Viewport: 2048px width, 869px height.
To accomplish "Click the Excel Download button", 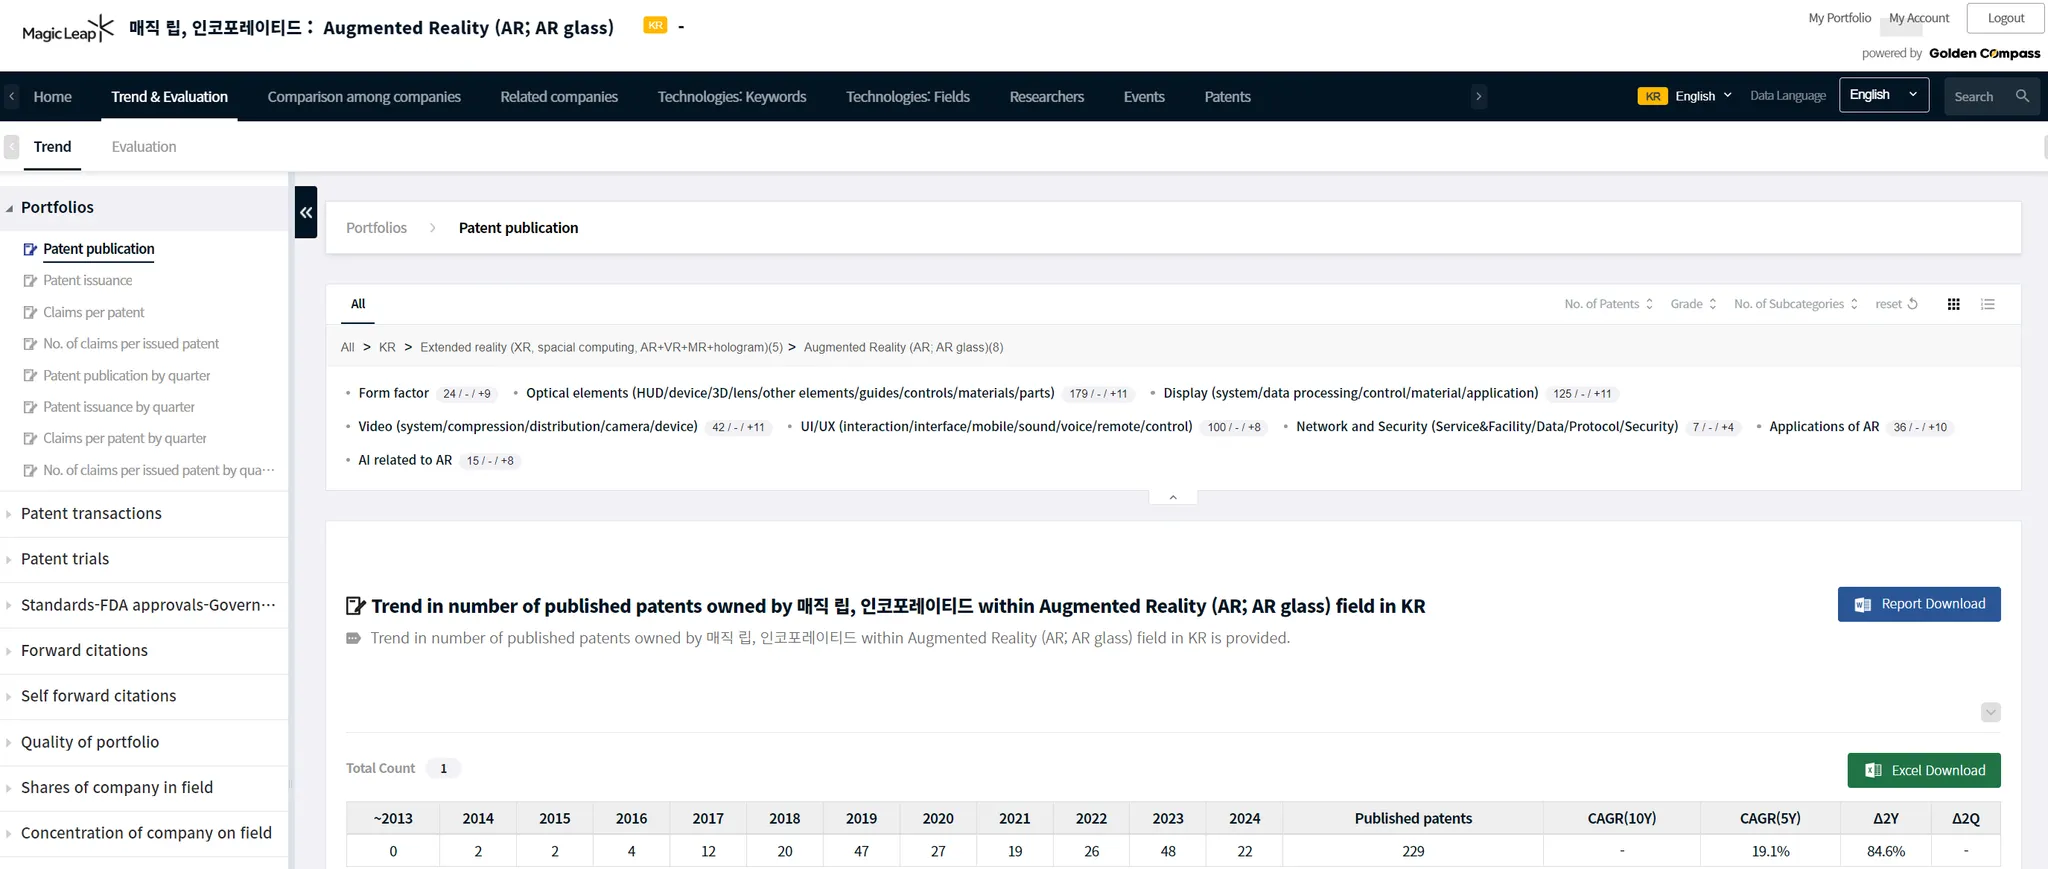I will pyautogui.click(x=1924, y=770).
